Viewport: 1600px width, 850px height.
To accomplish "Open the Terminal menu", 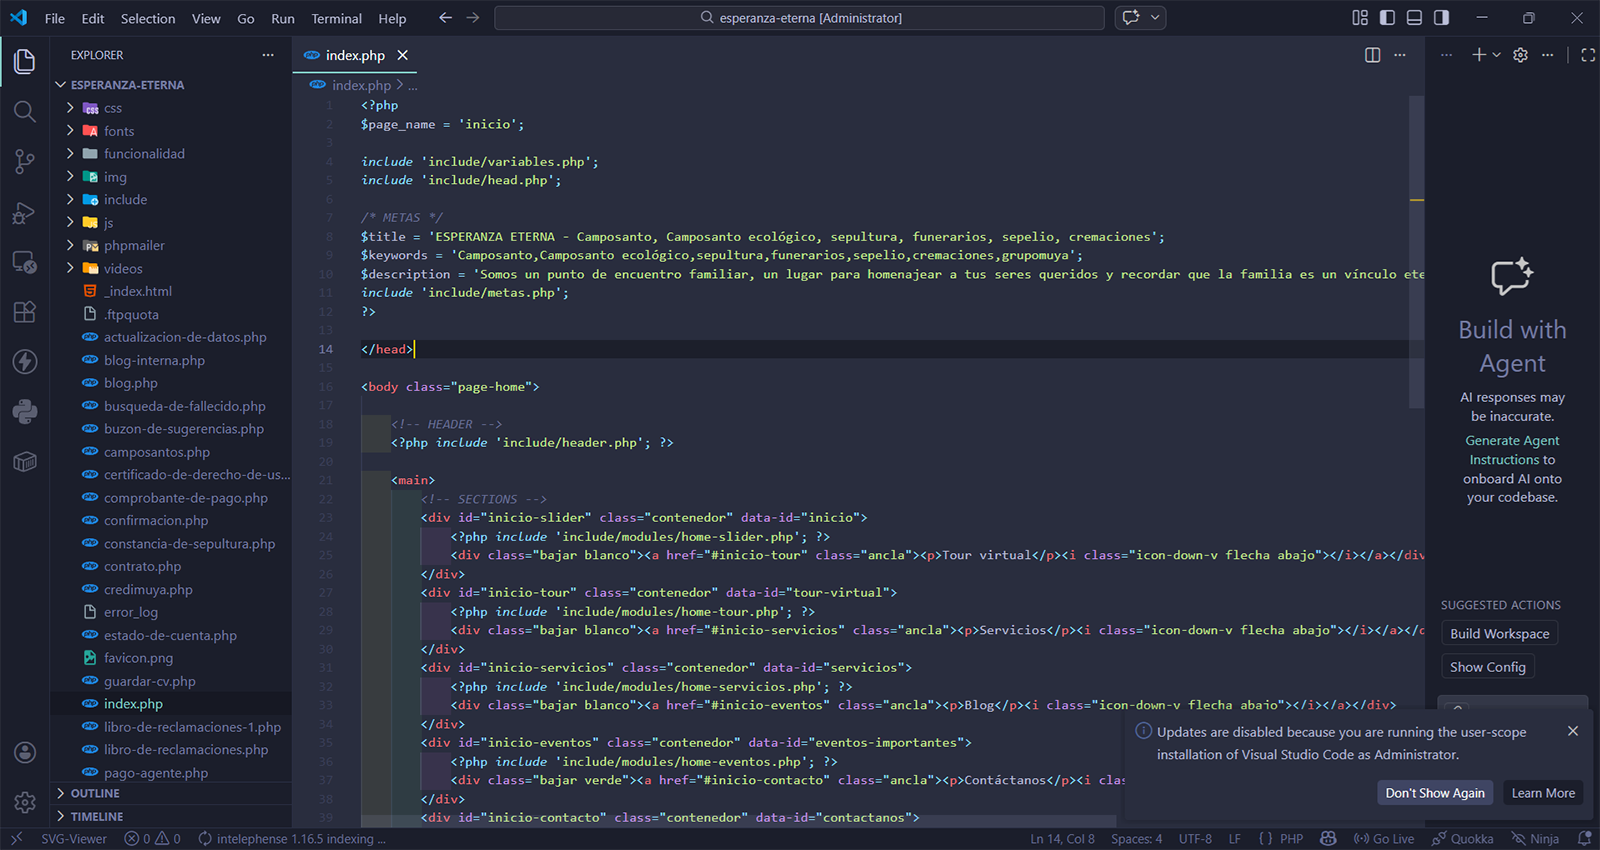I will (x=336, y=18).
